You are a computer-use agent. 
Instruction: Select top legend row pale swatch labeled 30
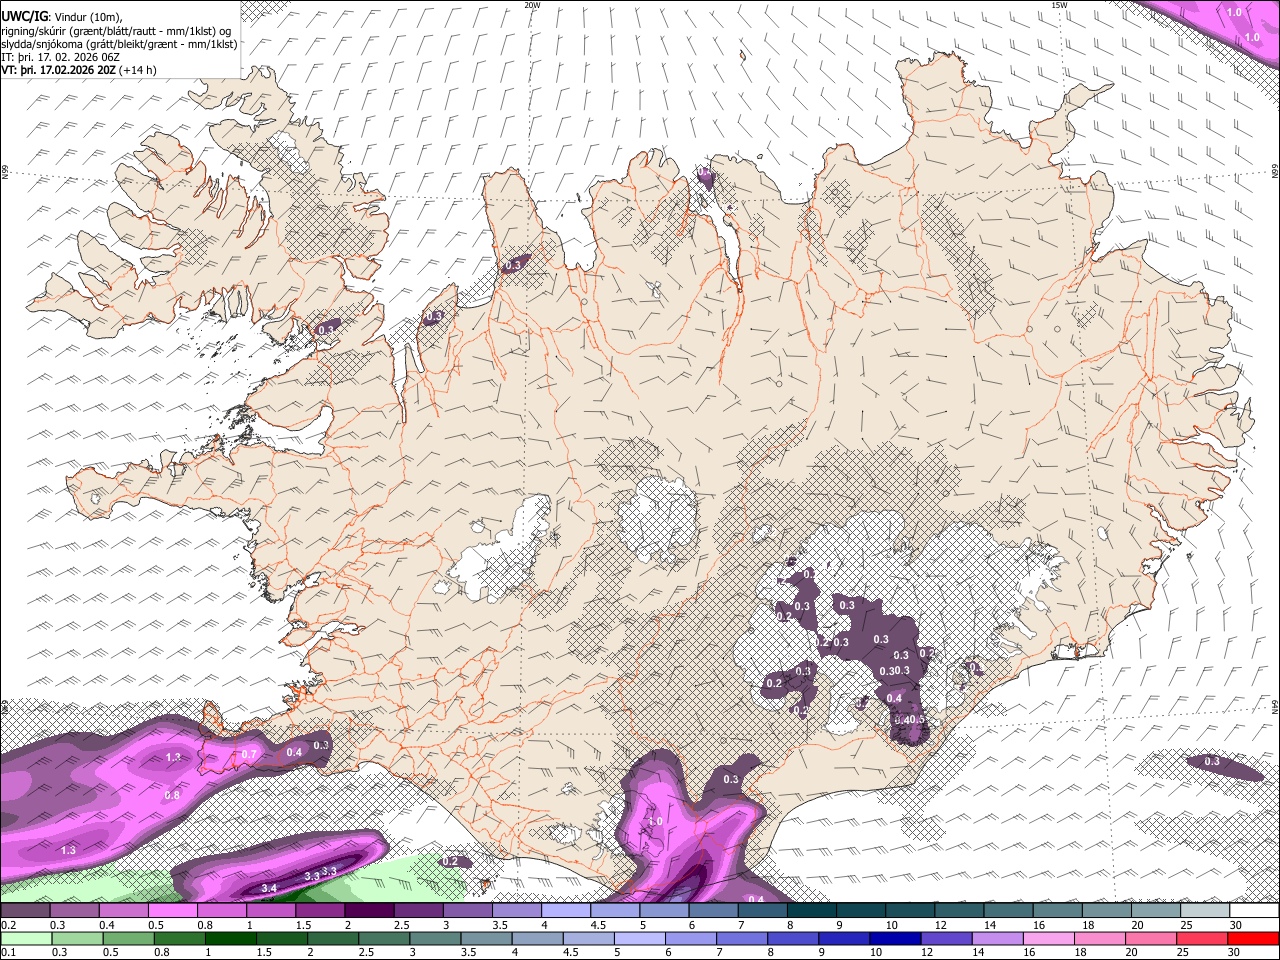1252,911
